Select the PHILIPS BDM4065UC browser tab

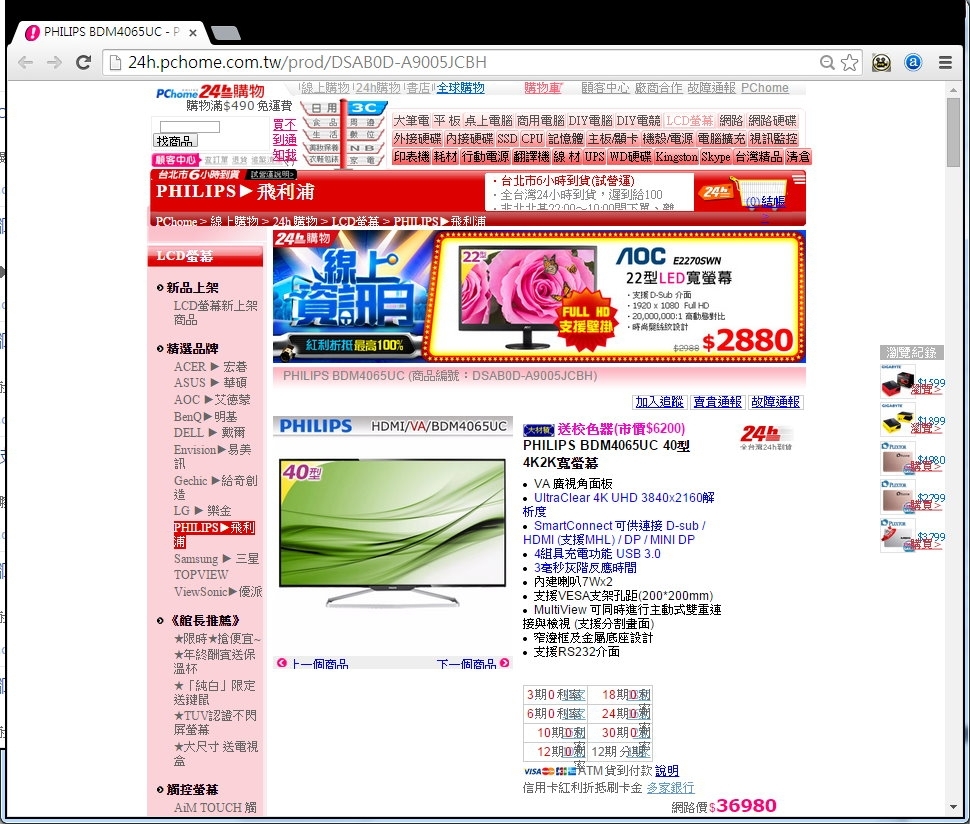click(111, 32)
